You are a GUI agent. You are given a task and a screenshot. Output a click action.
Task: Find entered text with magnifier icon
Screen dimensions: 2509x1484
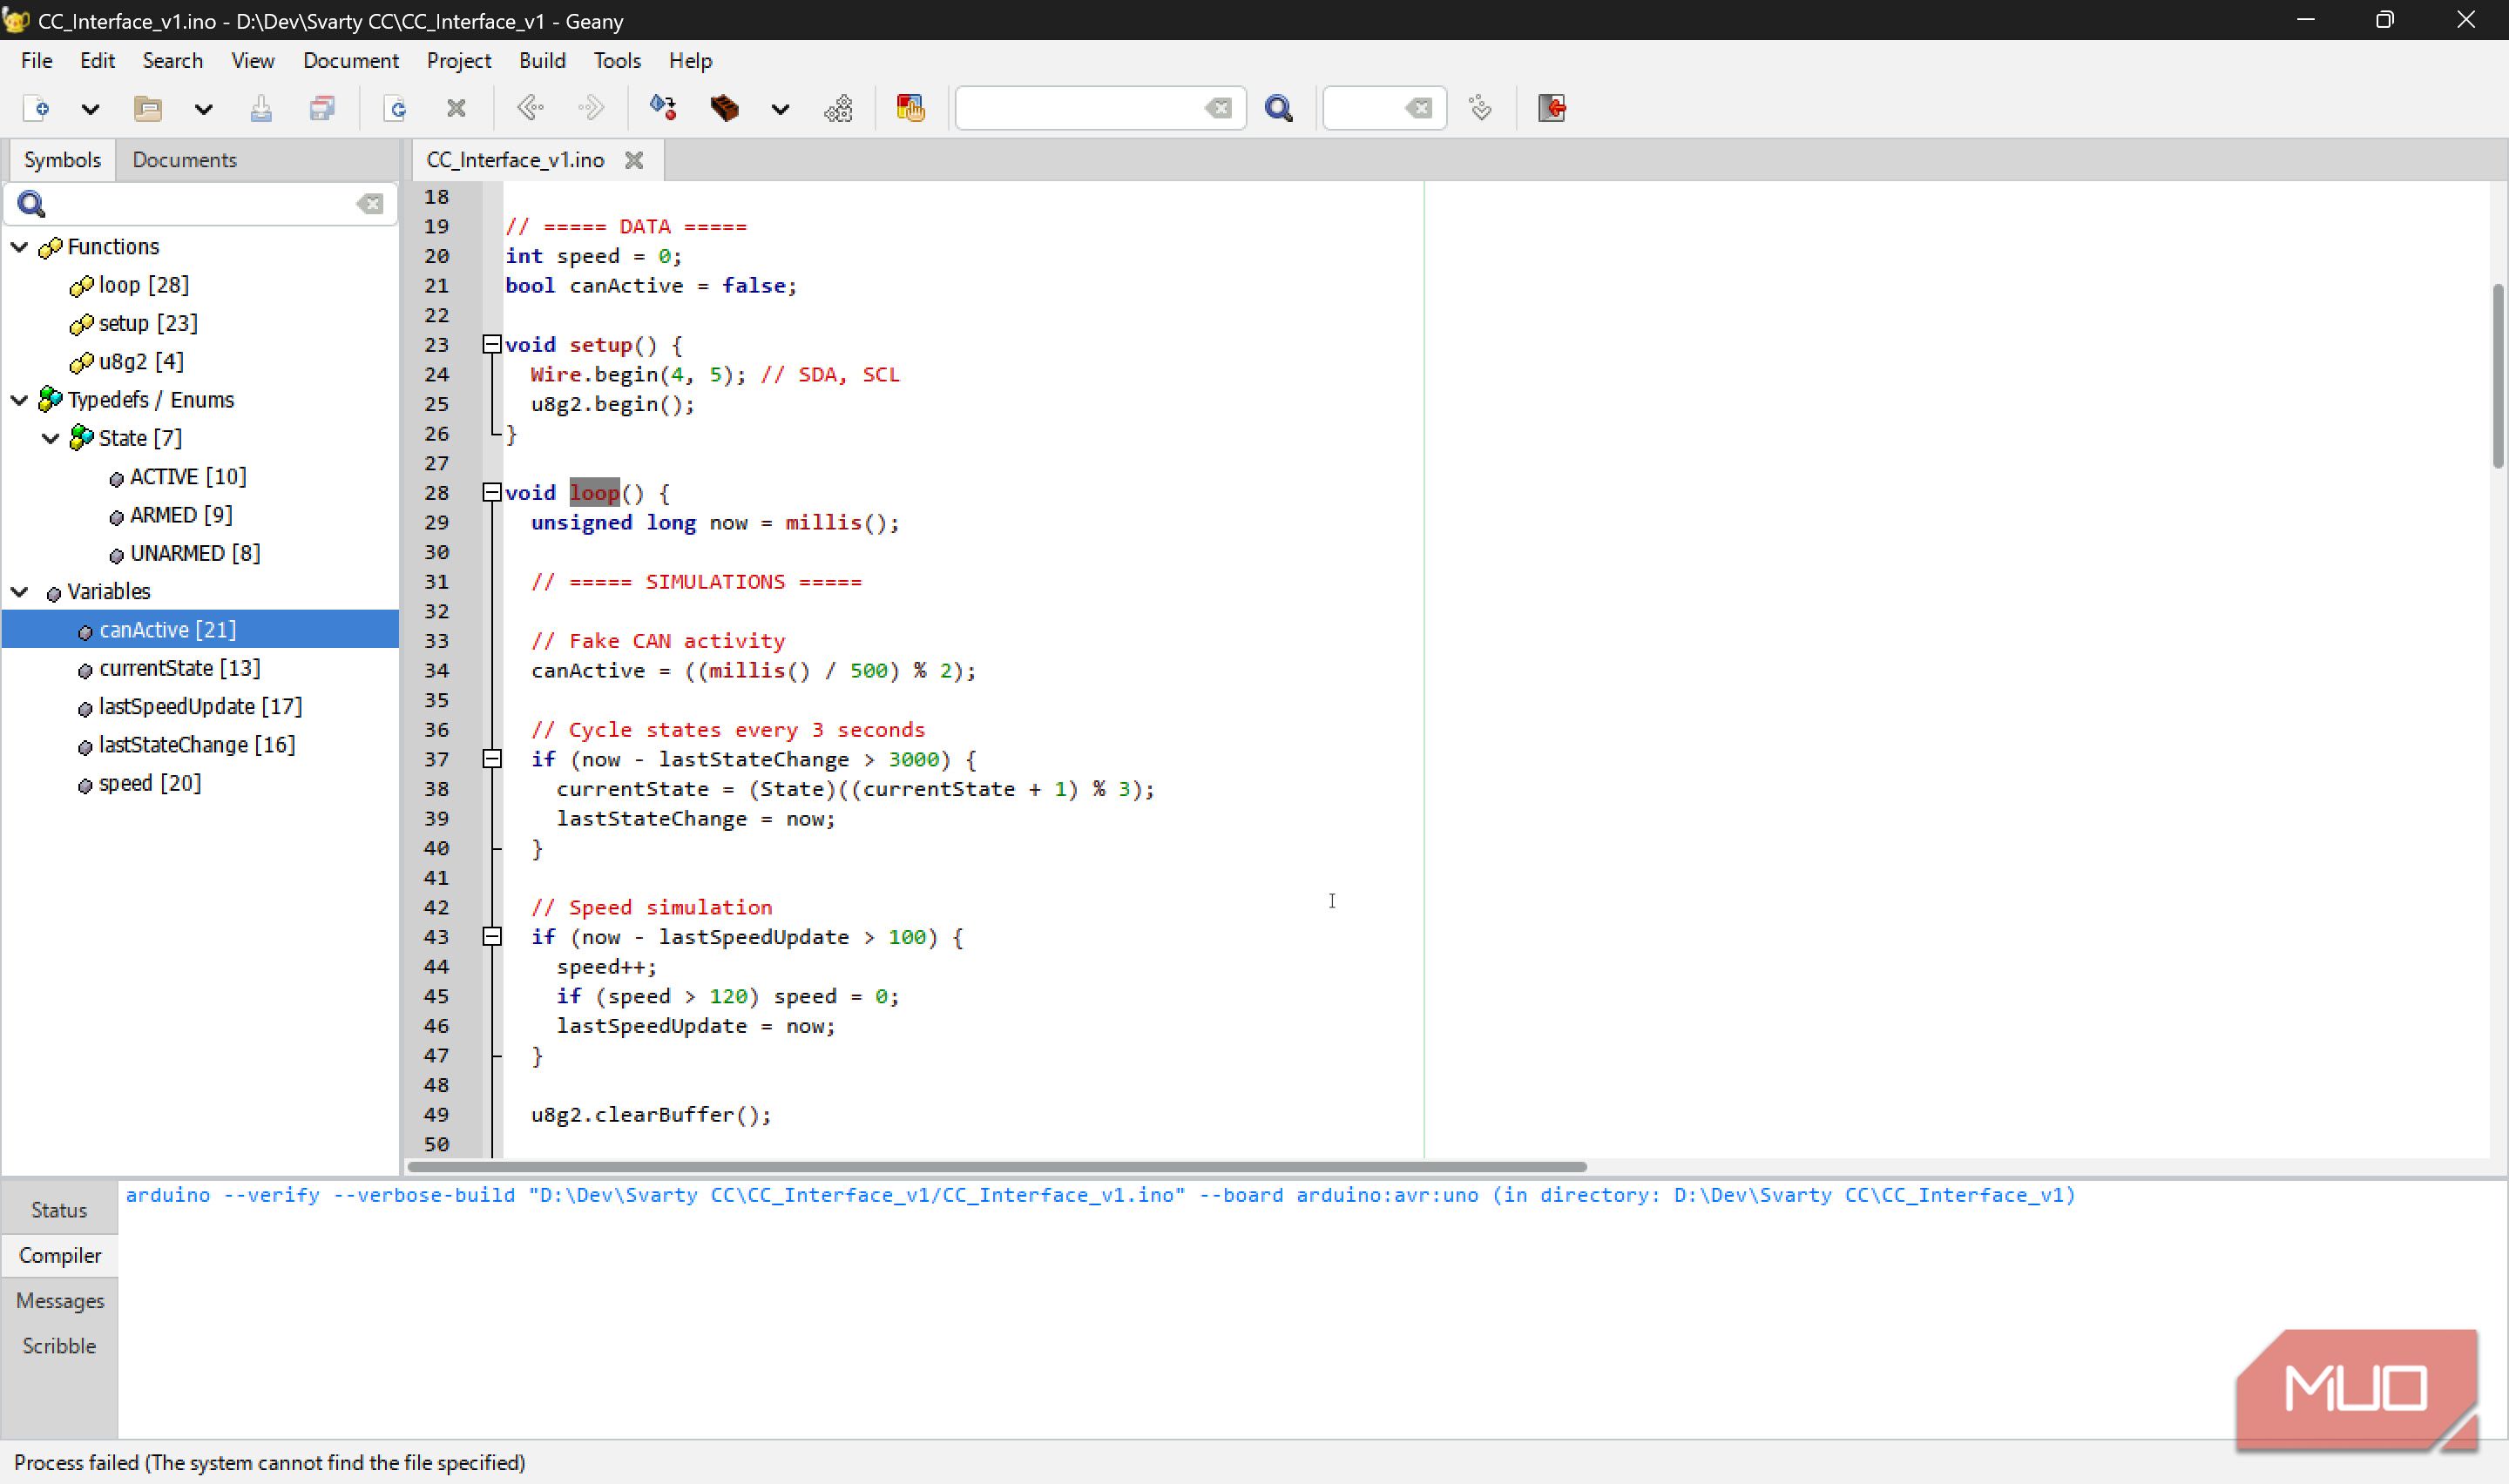click(x=1279, y=108)
